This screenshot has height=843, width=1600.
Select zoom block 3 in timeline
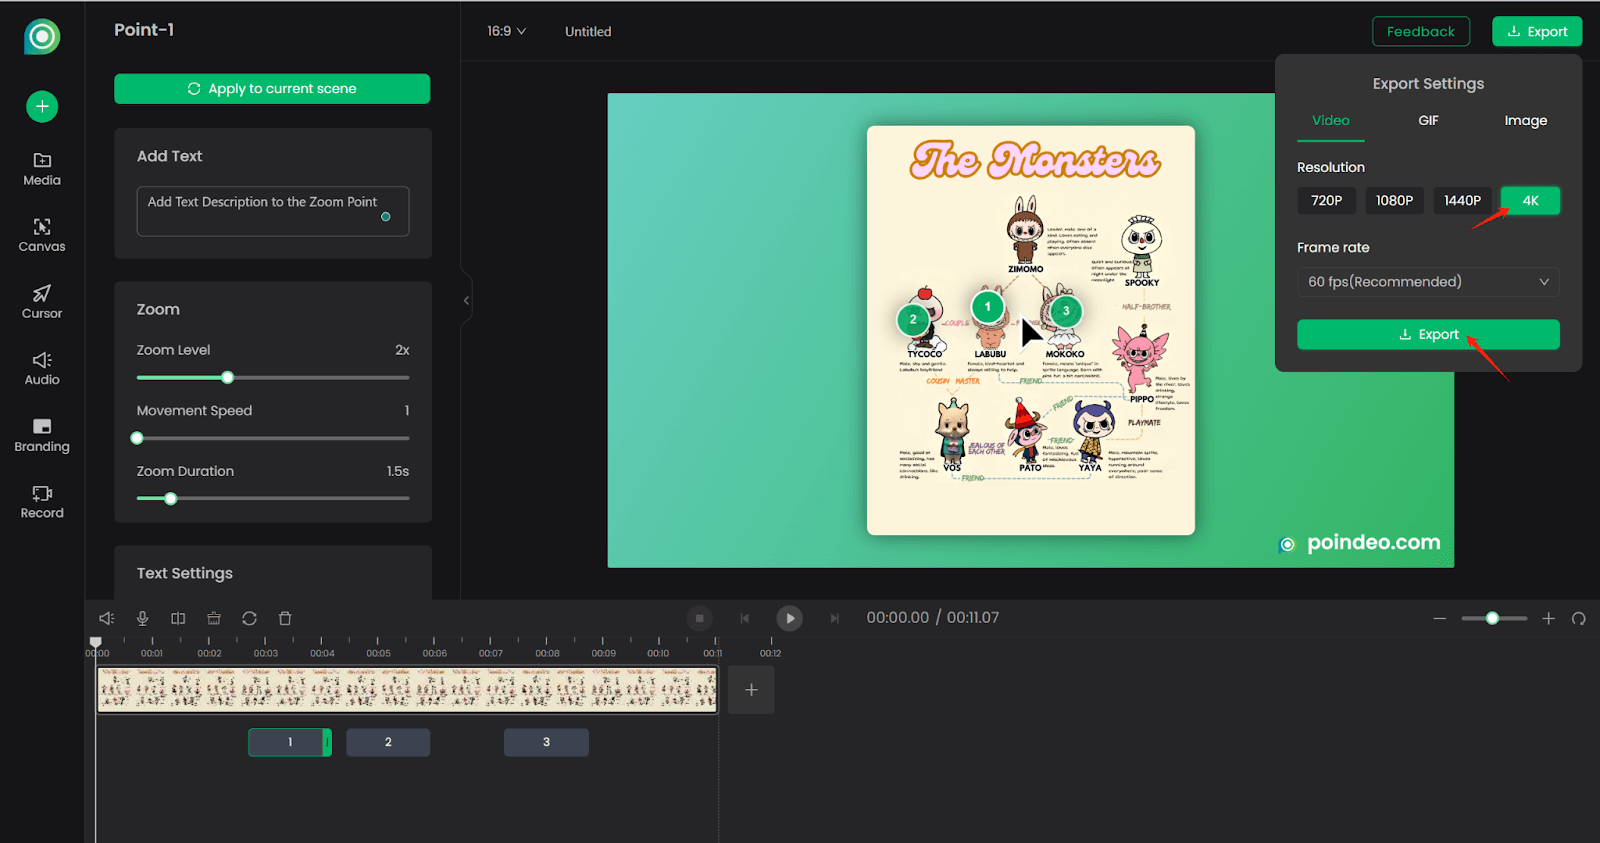(x=546, y=742)
